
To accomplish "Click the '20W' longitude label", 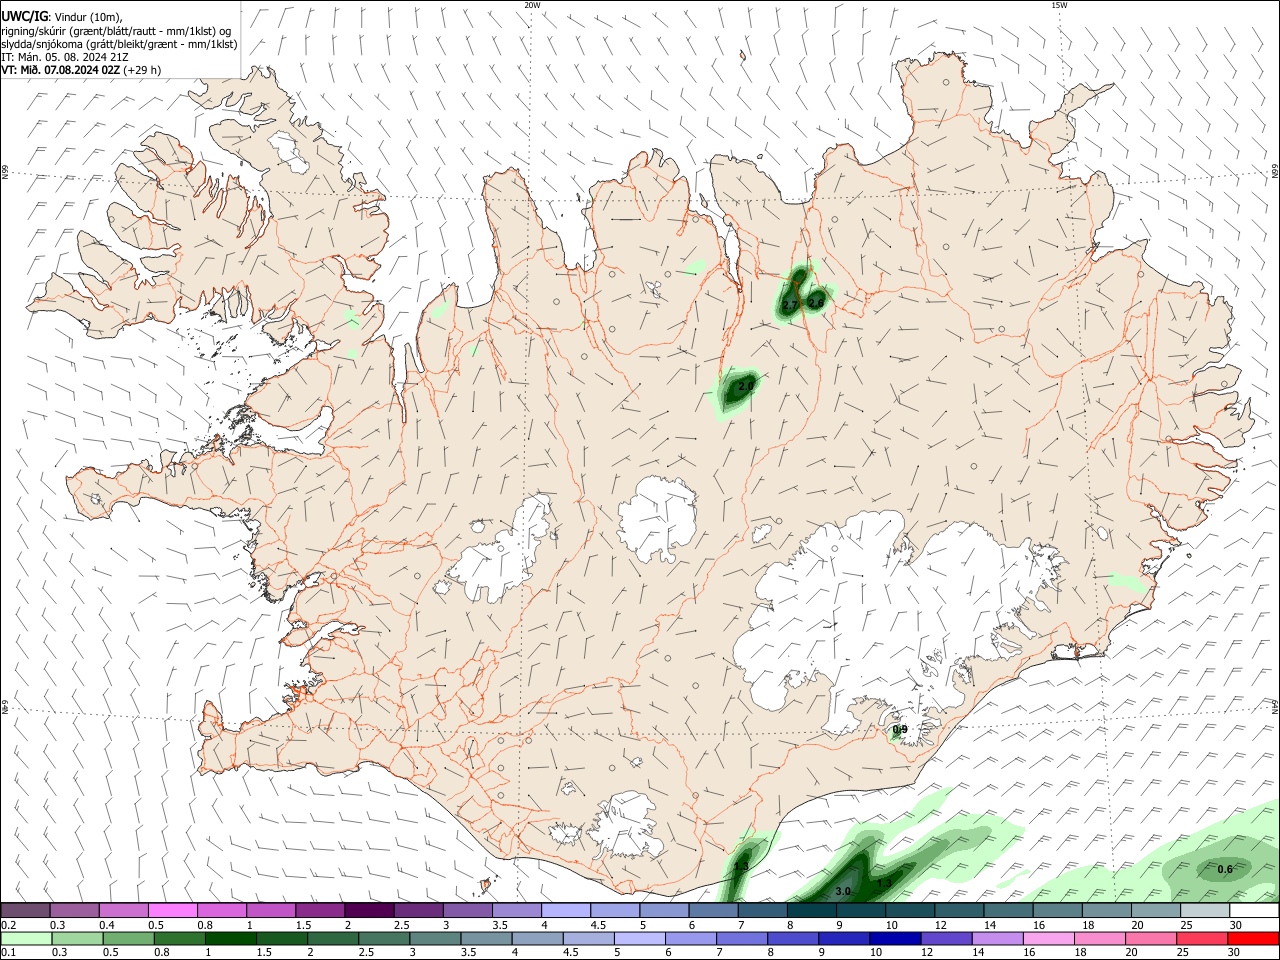I will [x=533, y=5].
